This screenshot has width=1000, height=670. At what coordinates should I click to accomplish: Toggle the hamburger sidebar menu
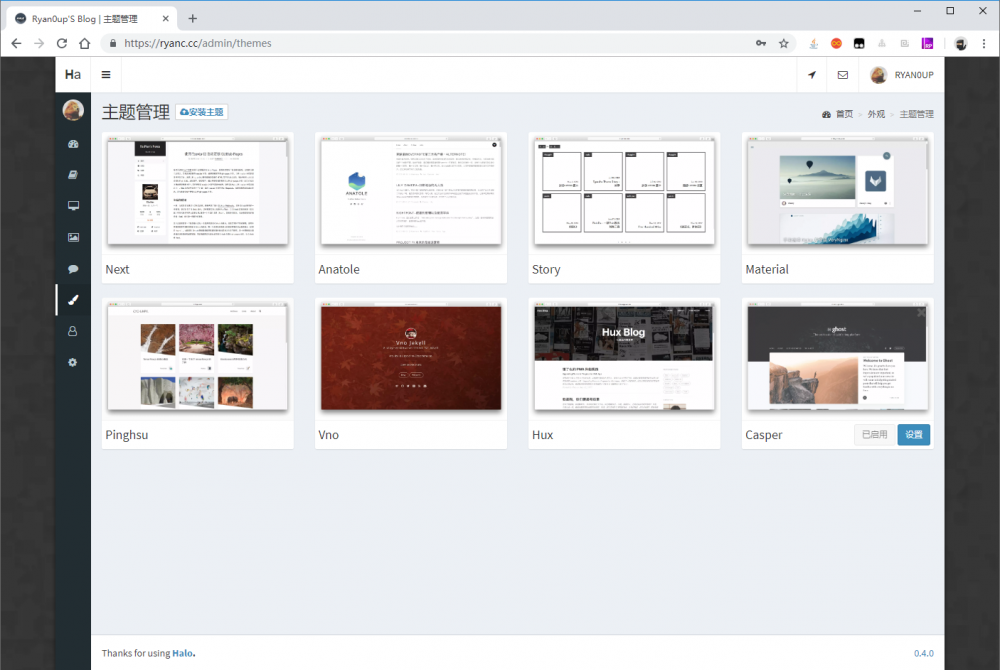pos(106,75)
